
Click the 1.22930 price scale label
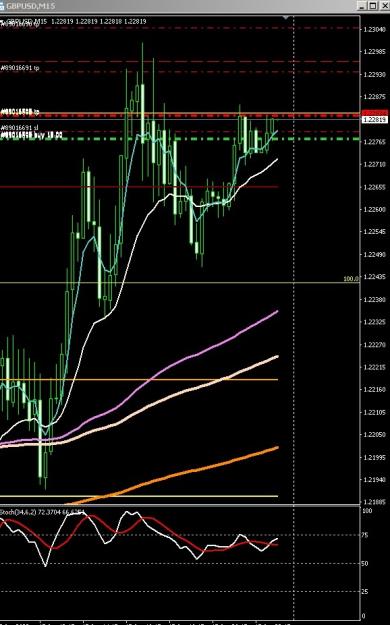(x=374, y=74)
